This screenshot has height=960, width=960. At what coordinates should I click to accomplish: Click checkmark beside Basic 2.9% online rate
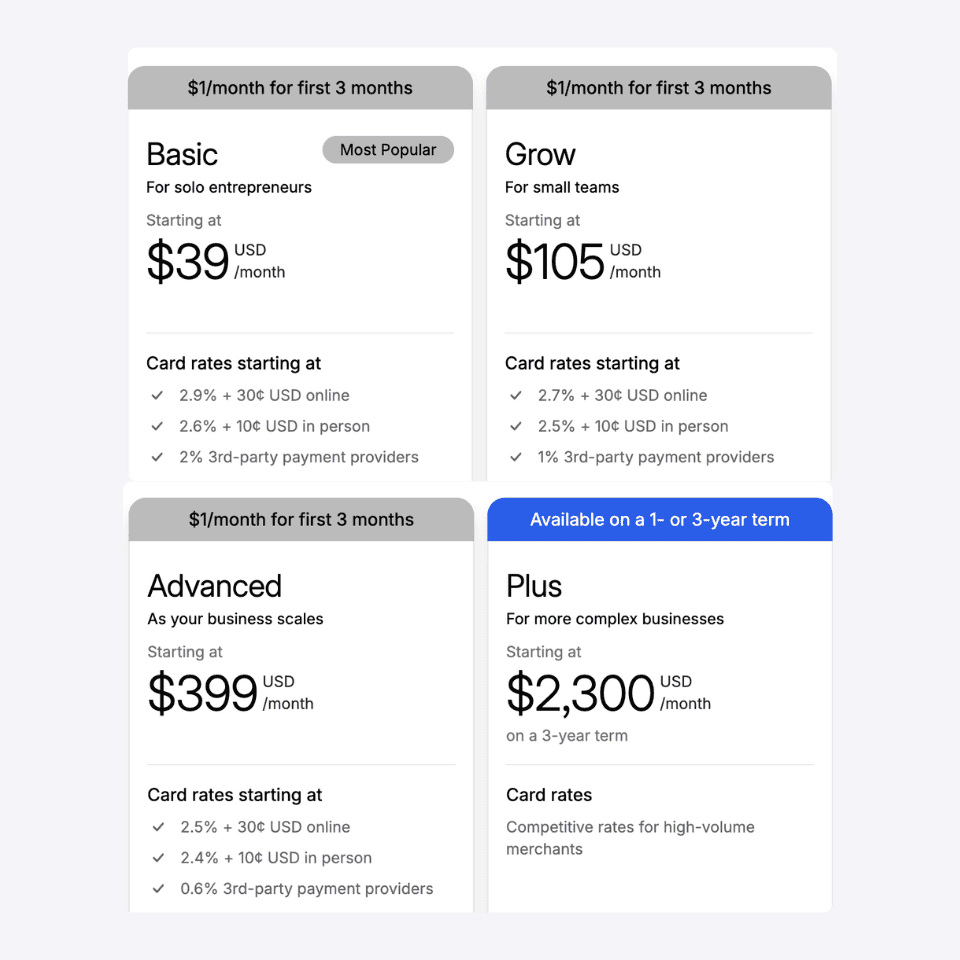[x=157, y=395]
